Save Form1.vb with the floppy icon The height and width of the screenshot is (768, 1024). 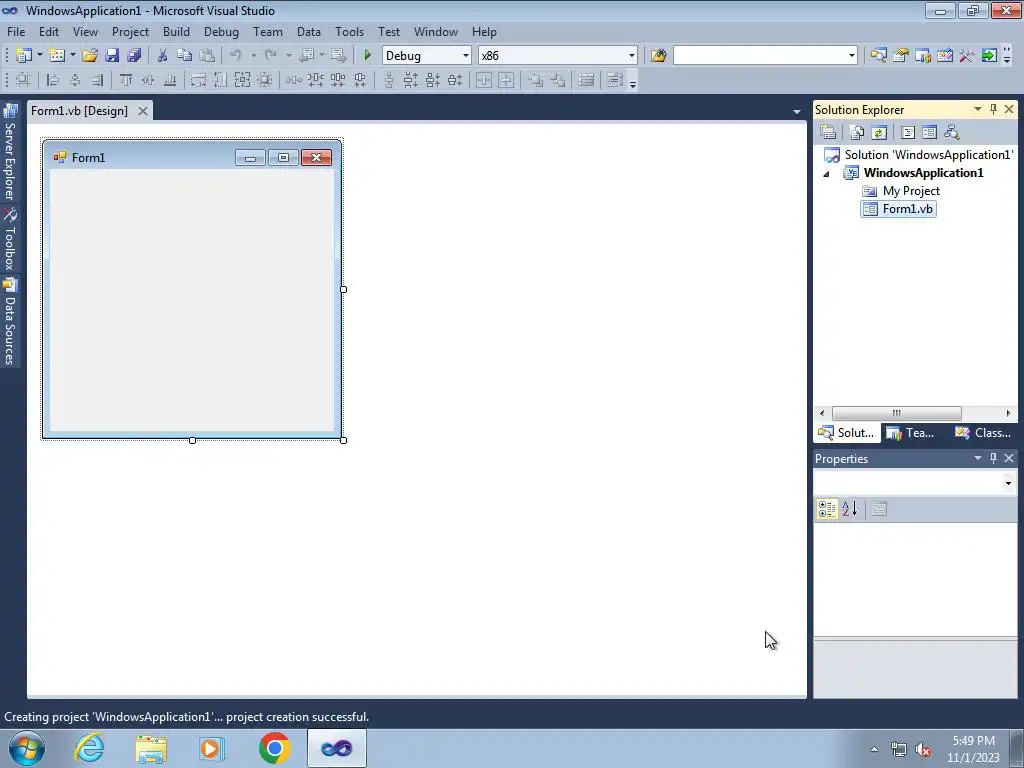click(112, 56)
